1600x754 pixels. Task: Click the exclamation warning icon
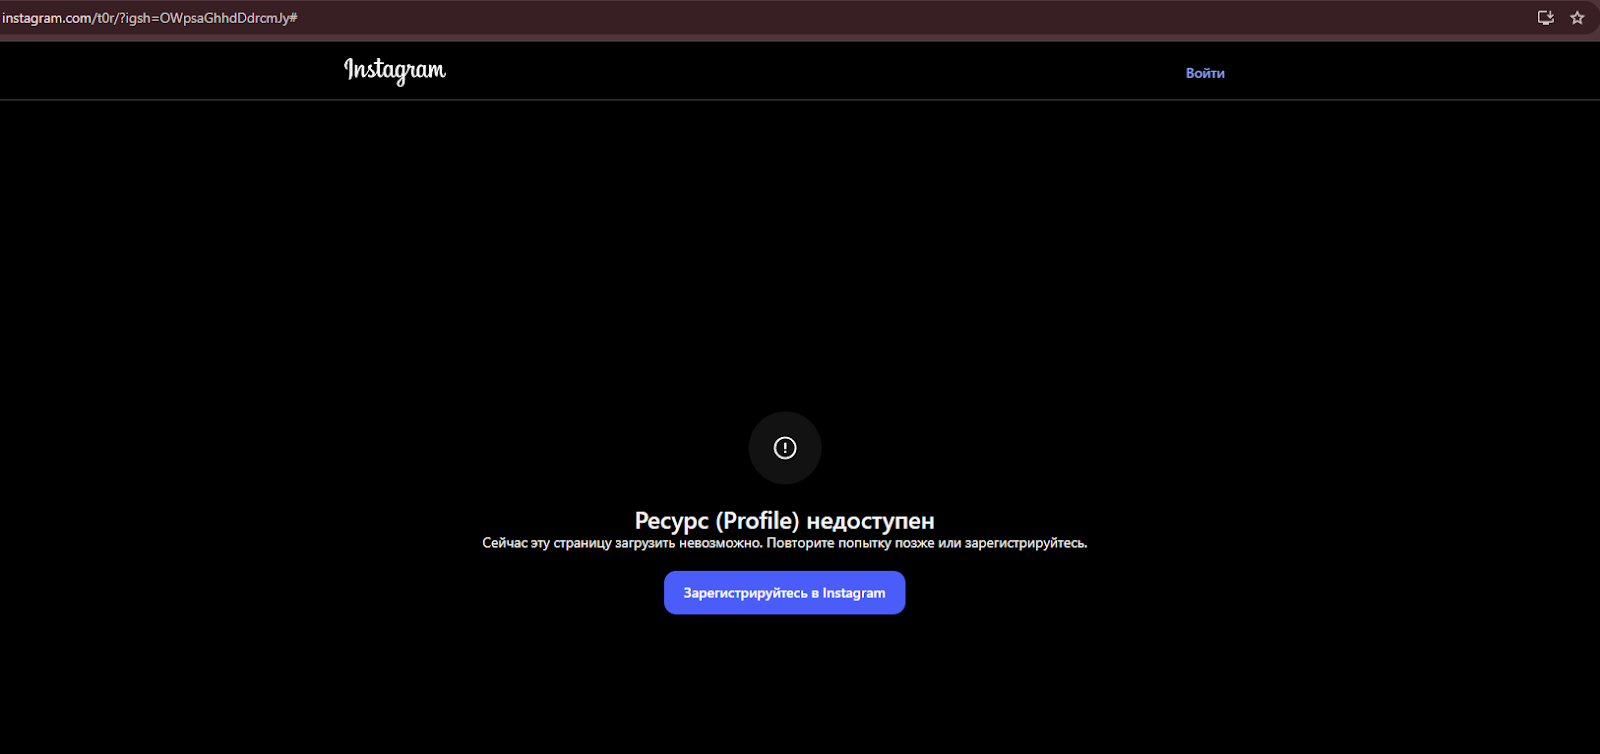click(x=785, y=448)
